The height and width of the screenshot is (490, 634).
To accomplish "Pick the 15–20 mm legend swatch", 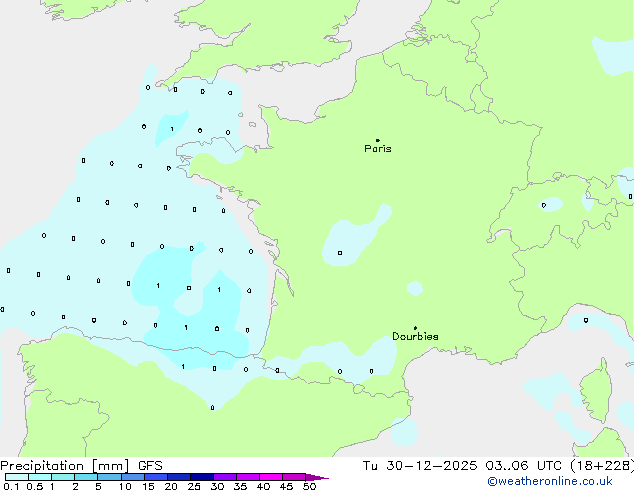I will pyautogui.click(x=156, y=477).
